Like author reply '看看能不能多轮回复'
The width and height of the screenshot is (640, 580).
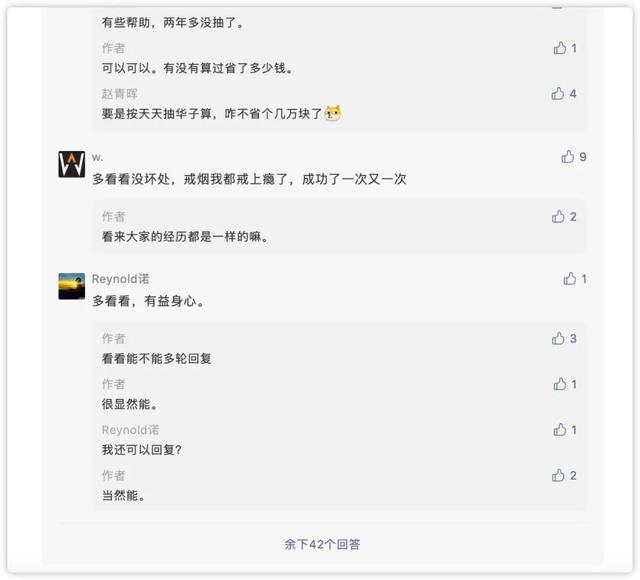click(559, 339)
